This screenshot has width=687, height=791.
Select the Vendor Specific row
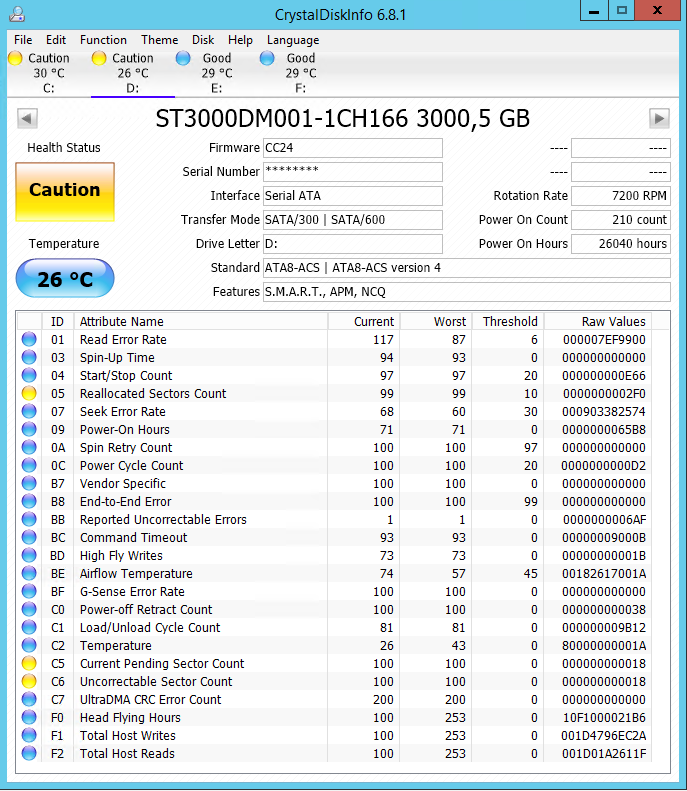tap(334, 483)
